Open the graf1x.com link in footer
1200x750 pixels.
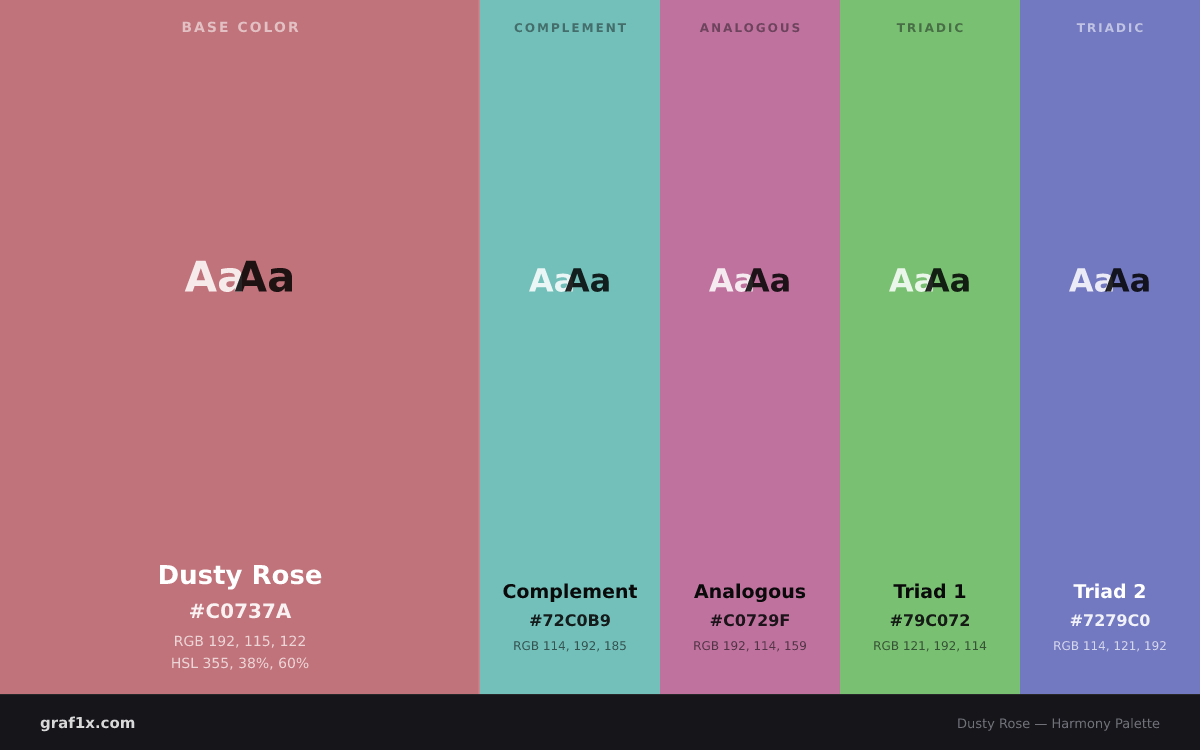pyautogui.click(x=88, y=723)
